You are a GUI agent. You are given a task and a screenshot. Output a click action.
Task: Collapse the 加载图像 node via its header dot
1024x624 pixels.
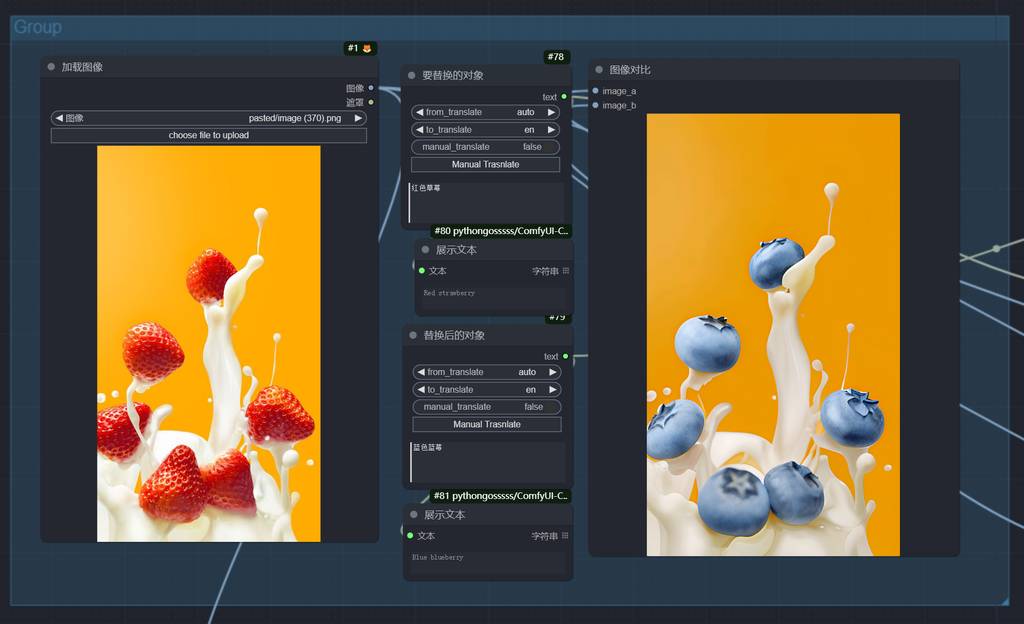pos(51,67)
